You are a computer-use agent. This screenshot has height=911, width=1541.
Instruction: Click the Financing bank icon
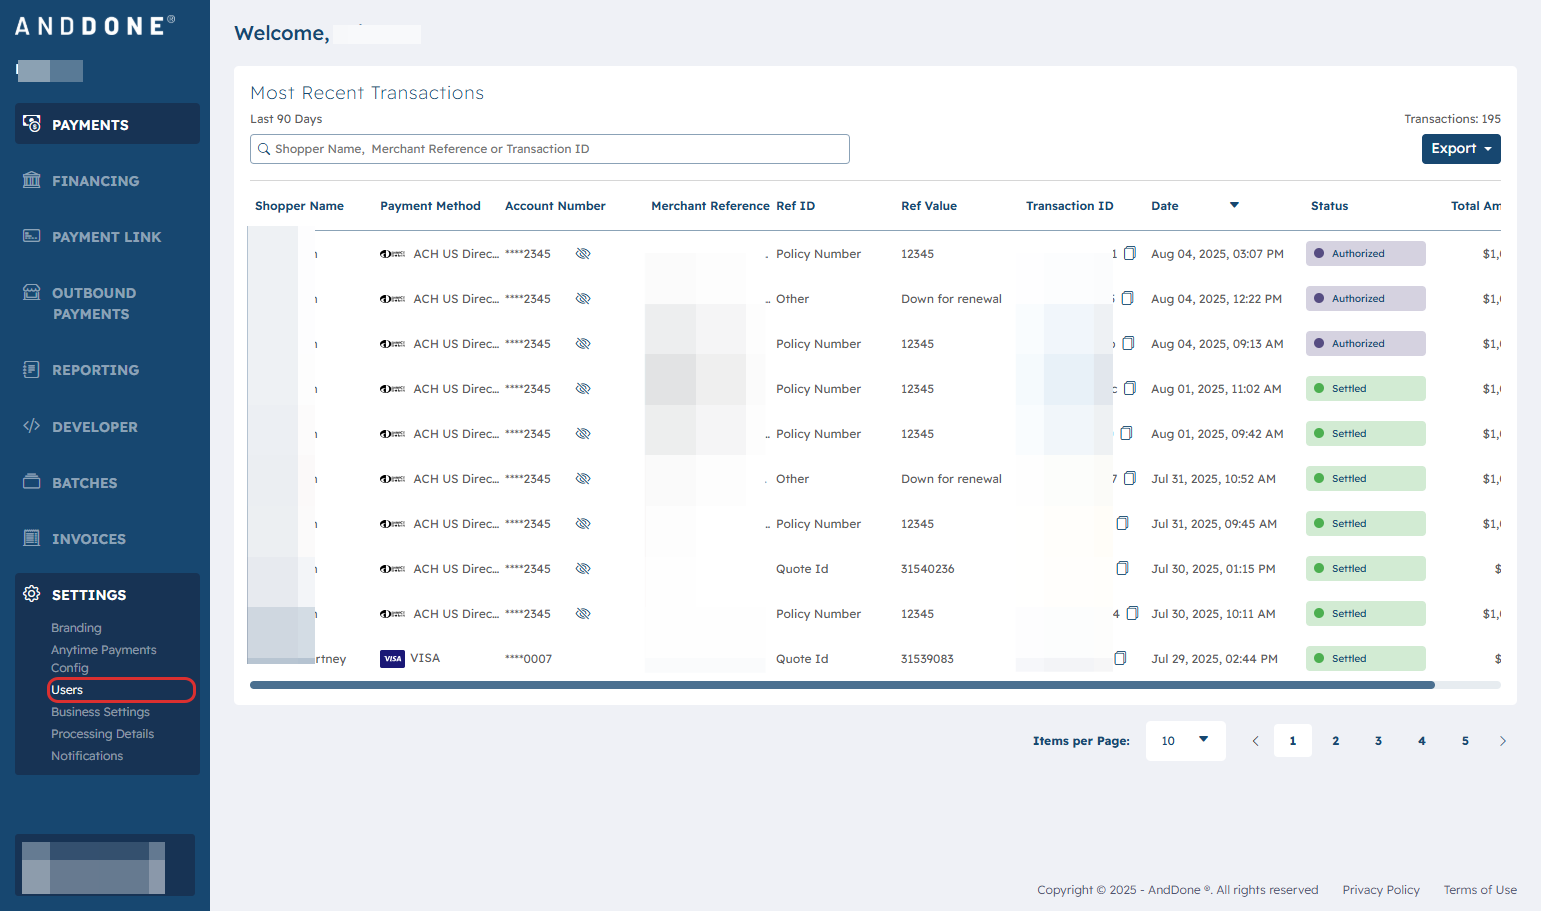[x=32, y=180]
